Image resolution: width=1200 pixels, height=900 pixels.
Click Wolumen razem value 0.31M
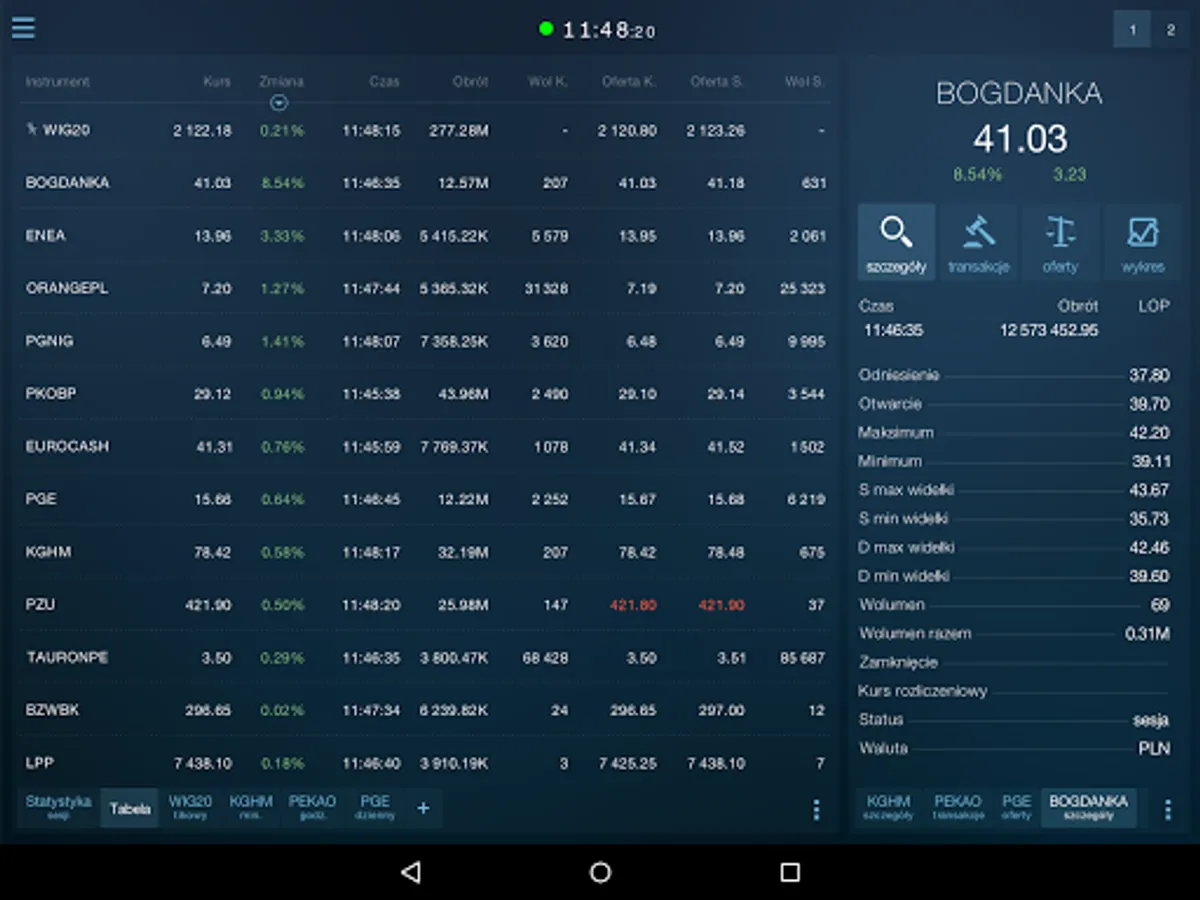(x=1147, y=634)
